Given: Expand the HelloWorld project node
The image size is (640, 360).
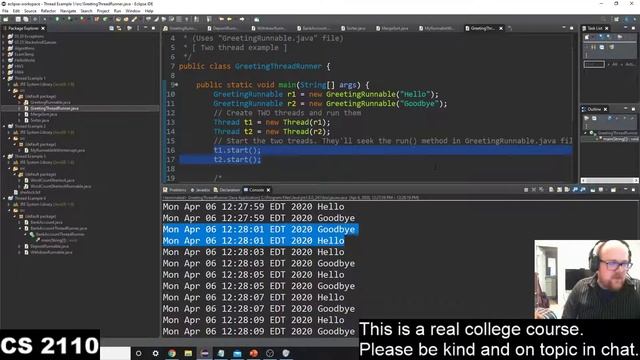Looking at the screenshot, I should 4,60.
